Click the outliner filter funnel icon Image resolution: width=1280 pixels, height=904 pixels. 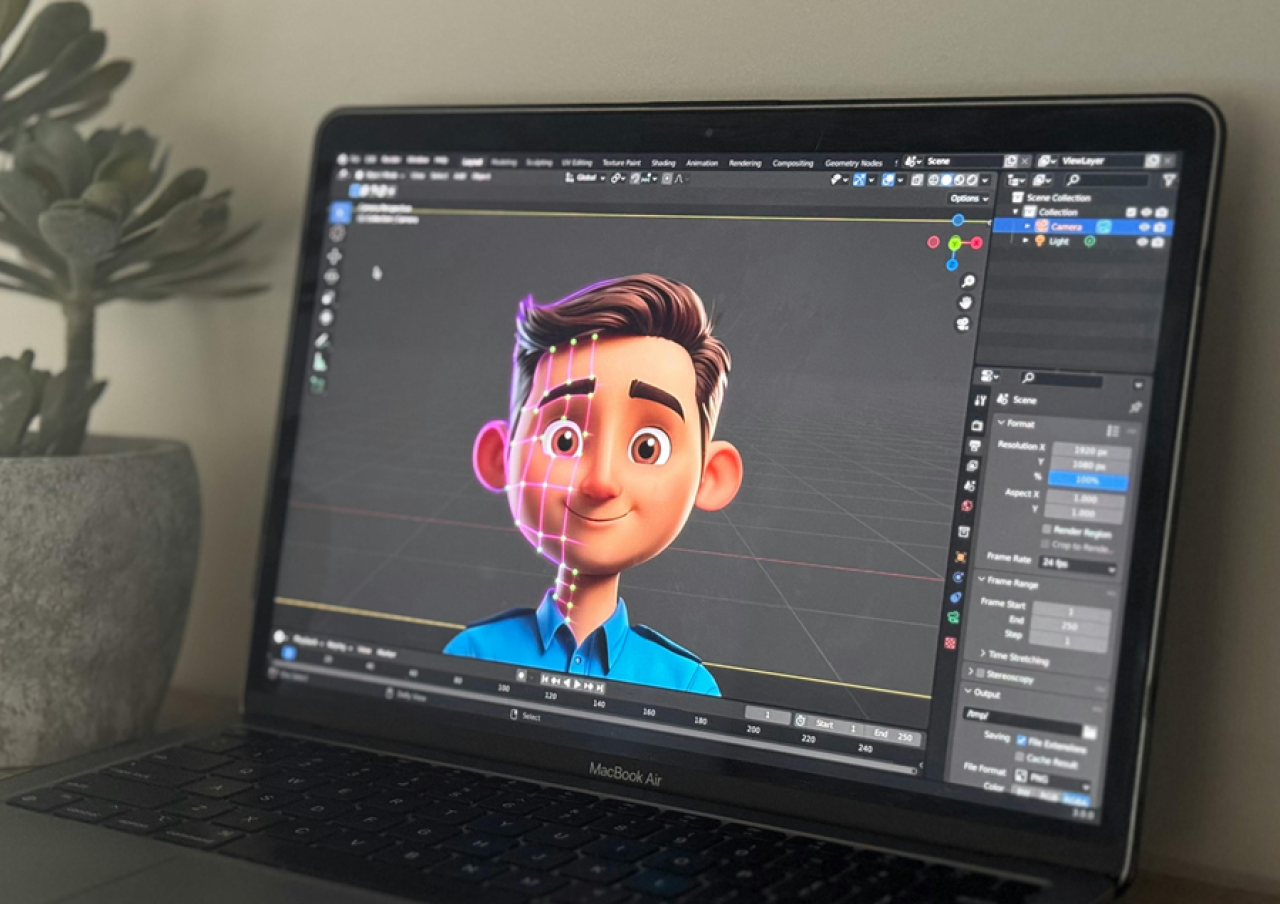[x=1169, y=180]
